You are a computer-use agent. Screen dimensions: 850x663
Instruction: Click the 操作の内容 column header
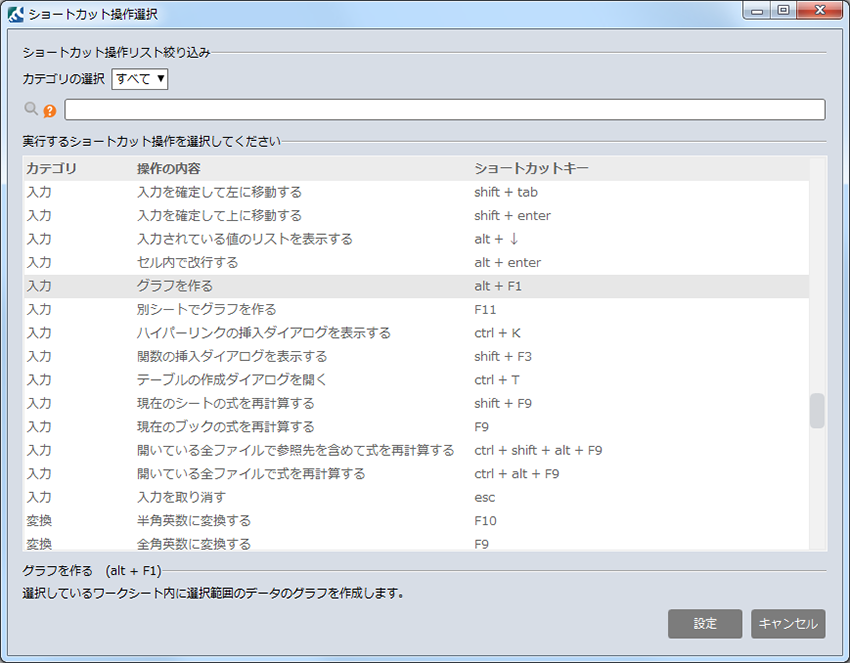pyautogui.click(x=169, y=169)
